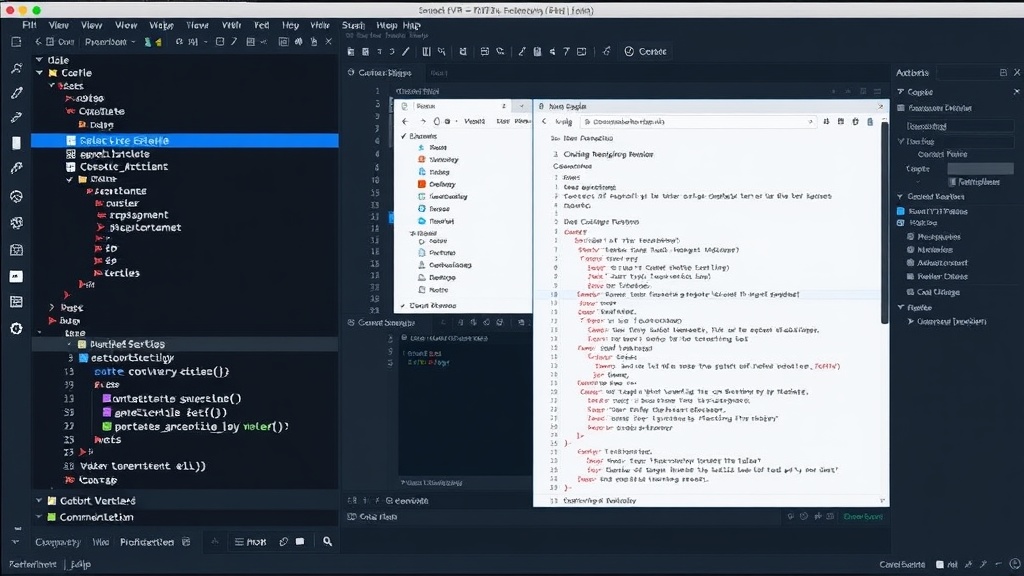Click the orange square icon item in file browser list
Image resolution: width=1024 pixels, height=576 pixels.
pyautogui.click(x=422, y=184)
